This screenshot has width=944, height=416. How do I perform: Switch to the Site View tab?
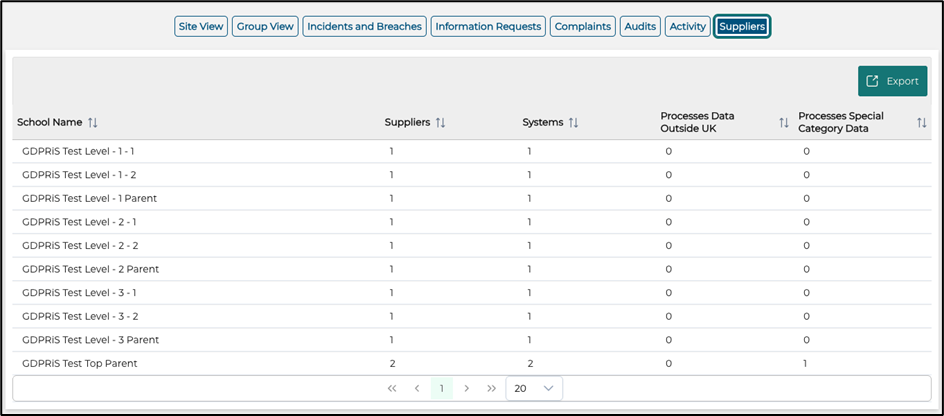(x=200, y=27)
